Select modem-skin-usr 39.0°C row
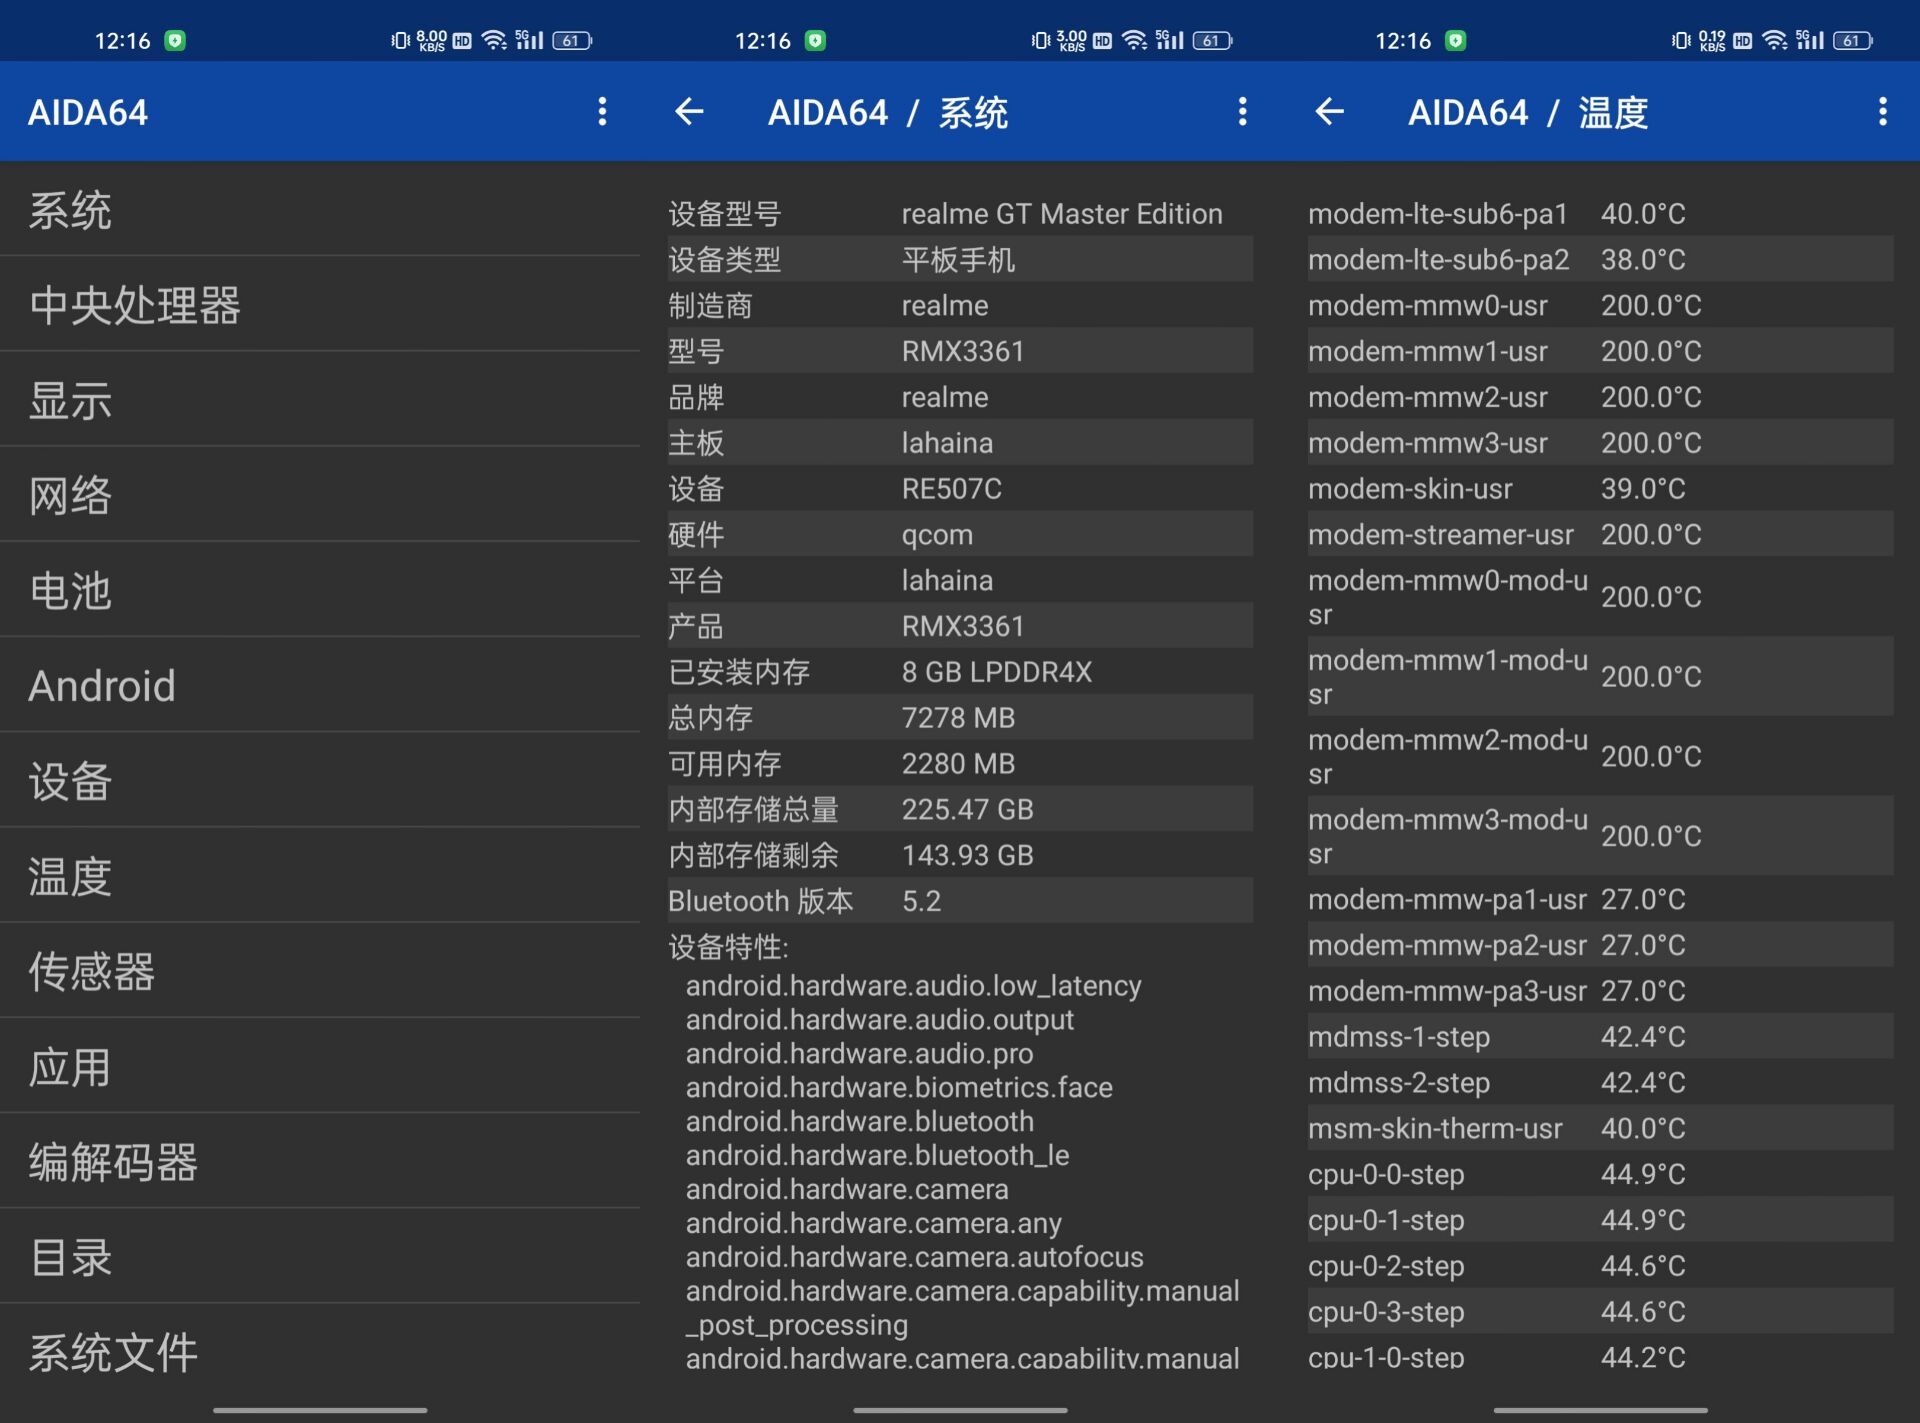 click(x=1600, y=489)
